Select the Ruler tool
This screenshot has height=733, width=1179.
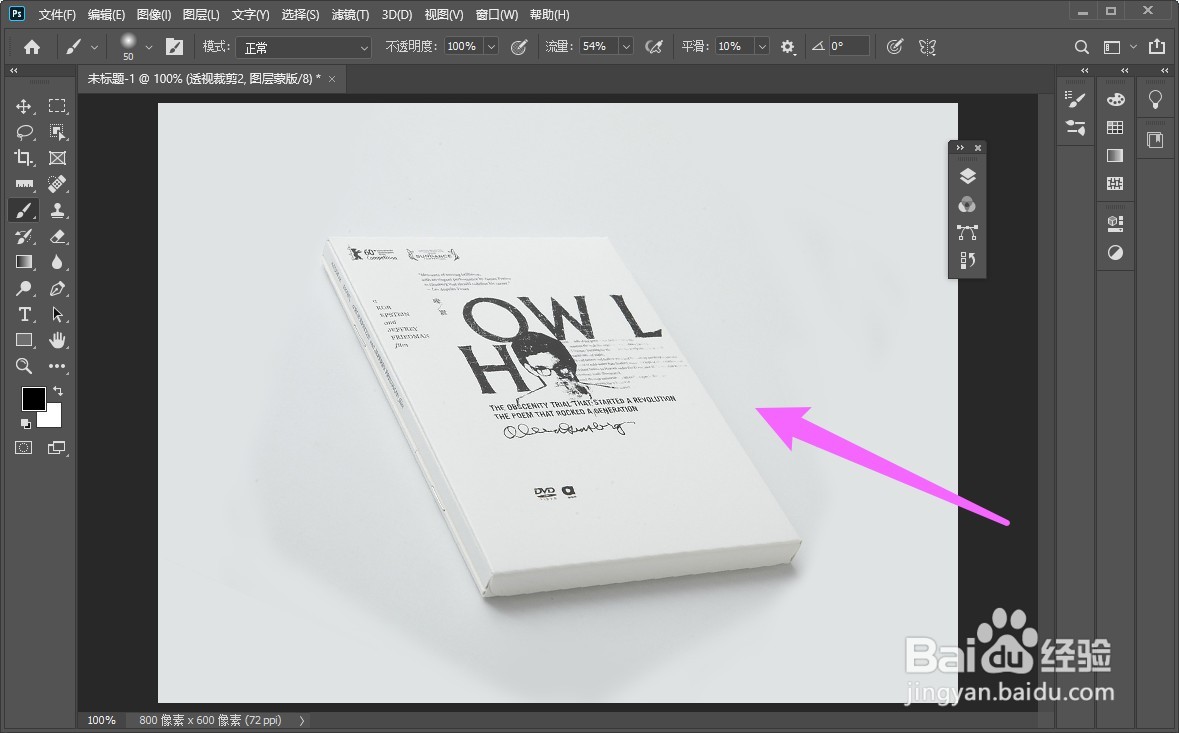coord(24,184)
